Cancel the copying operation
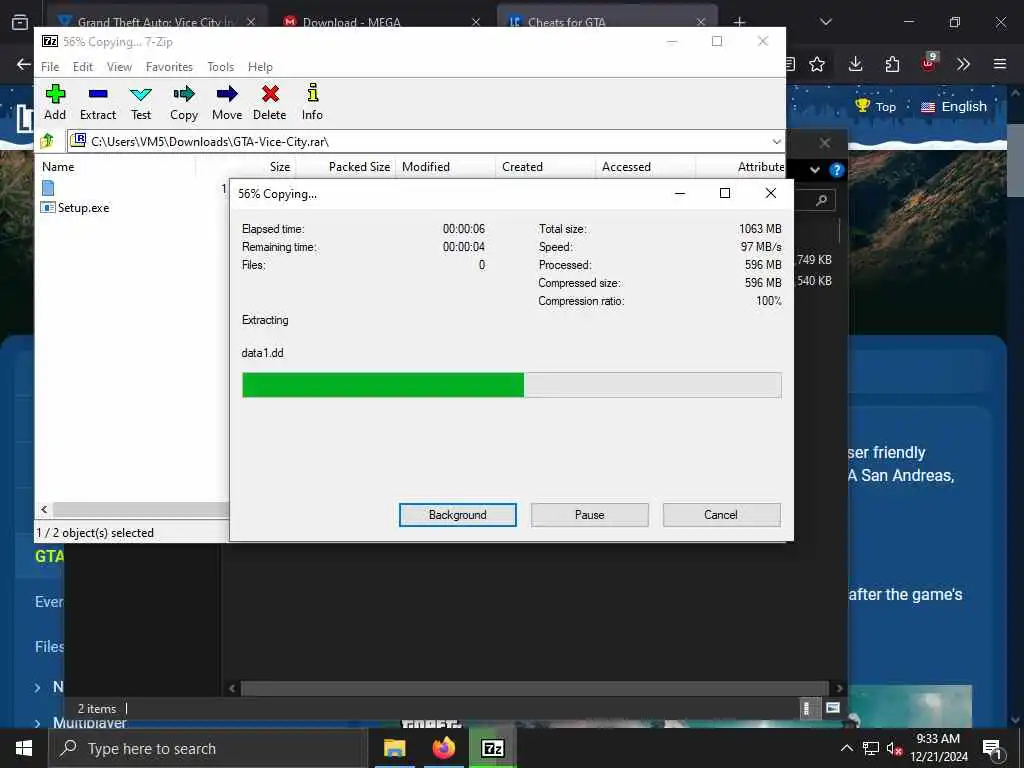This screenshot has width=1024, height=768. 721,515
